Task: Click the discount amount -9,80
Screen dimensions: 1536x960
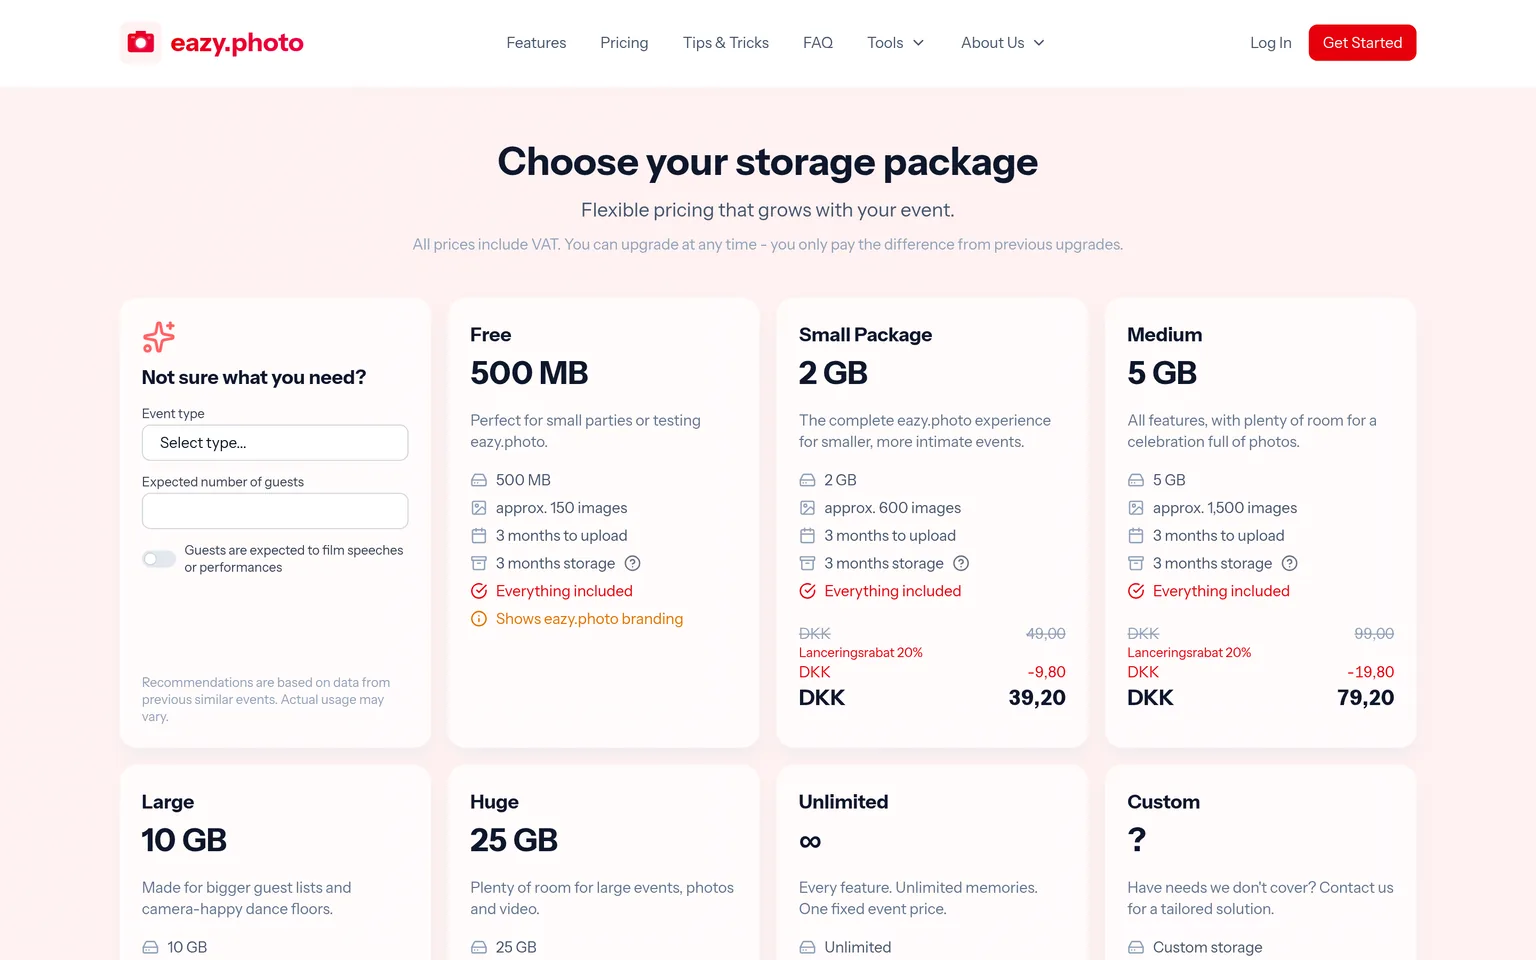Action: [x=1047, y=672]
